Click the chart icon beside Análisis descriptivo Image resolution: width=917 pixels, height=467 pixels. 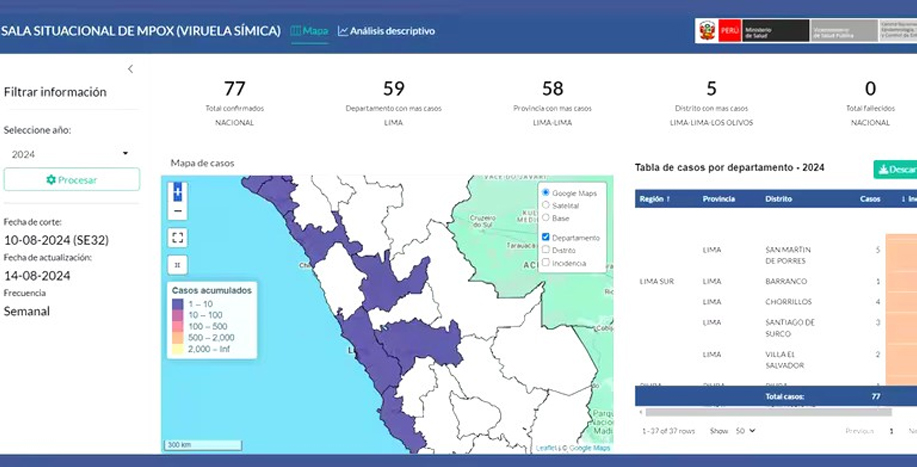(x=343, y=31)
